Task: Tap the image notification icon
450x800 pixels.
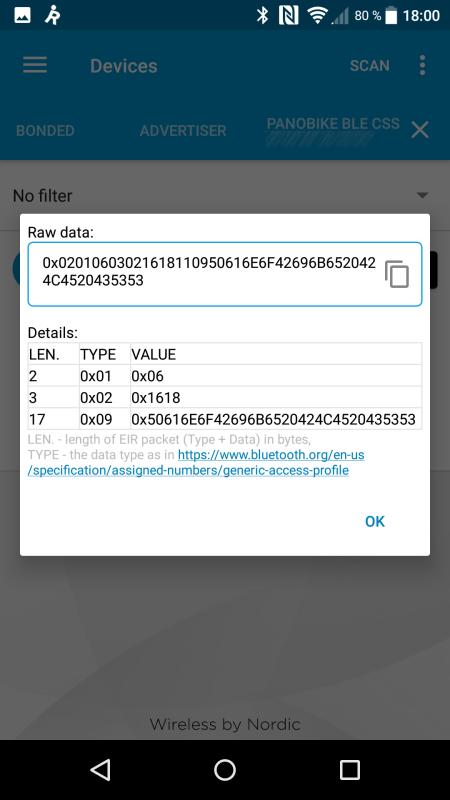Action: click(x=22, y=15)
